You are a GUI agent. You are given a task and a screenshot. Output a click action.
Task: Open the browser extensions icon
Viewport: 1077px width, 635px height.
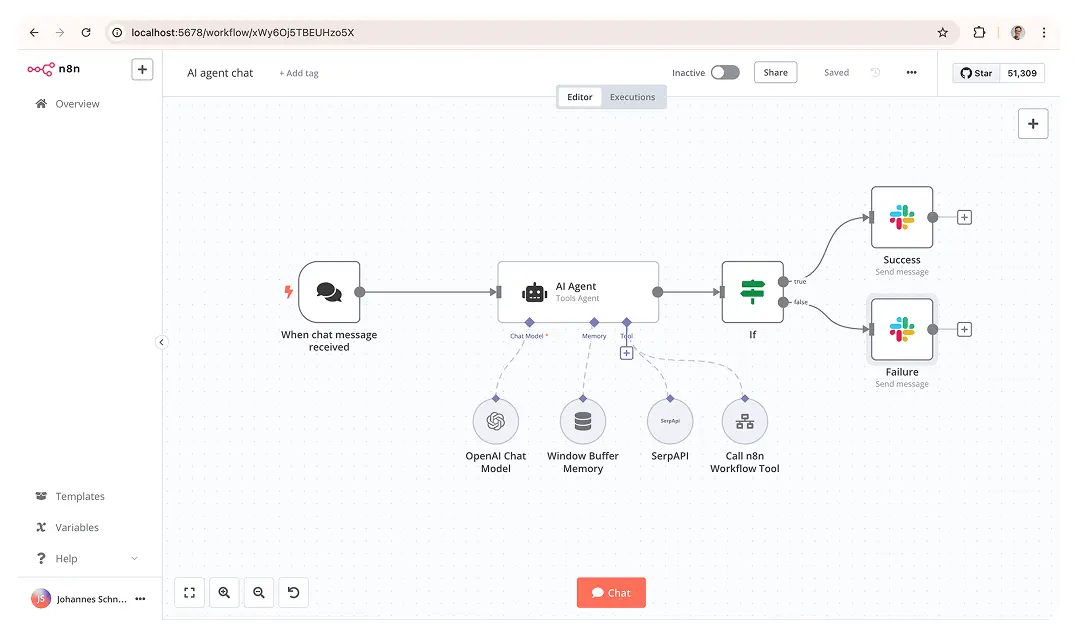coord(979,32)
